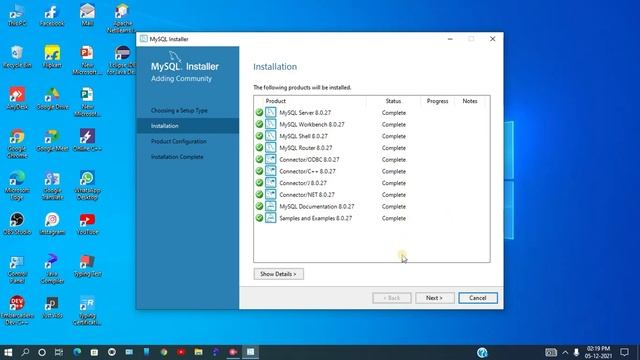Open the Action Center notifications icon
Image resolution: width=640 pixels, height=360 pixels.
624,352
